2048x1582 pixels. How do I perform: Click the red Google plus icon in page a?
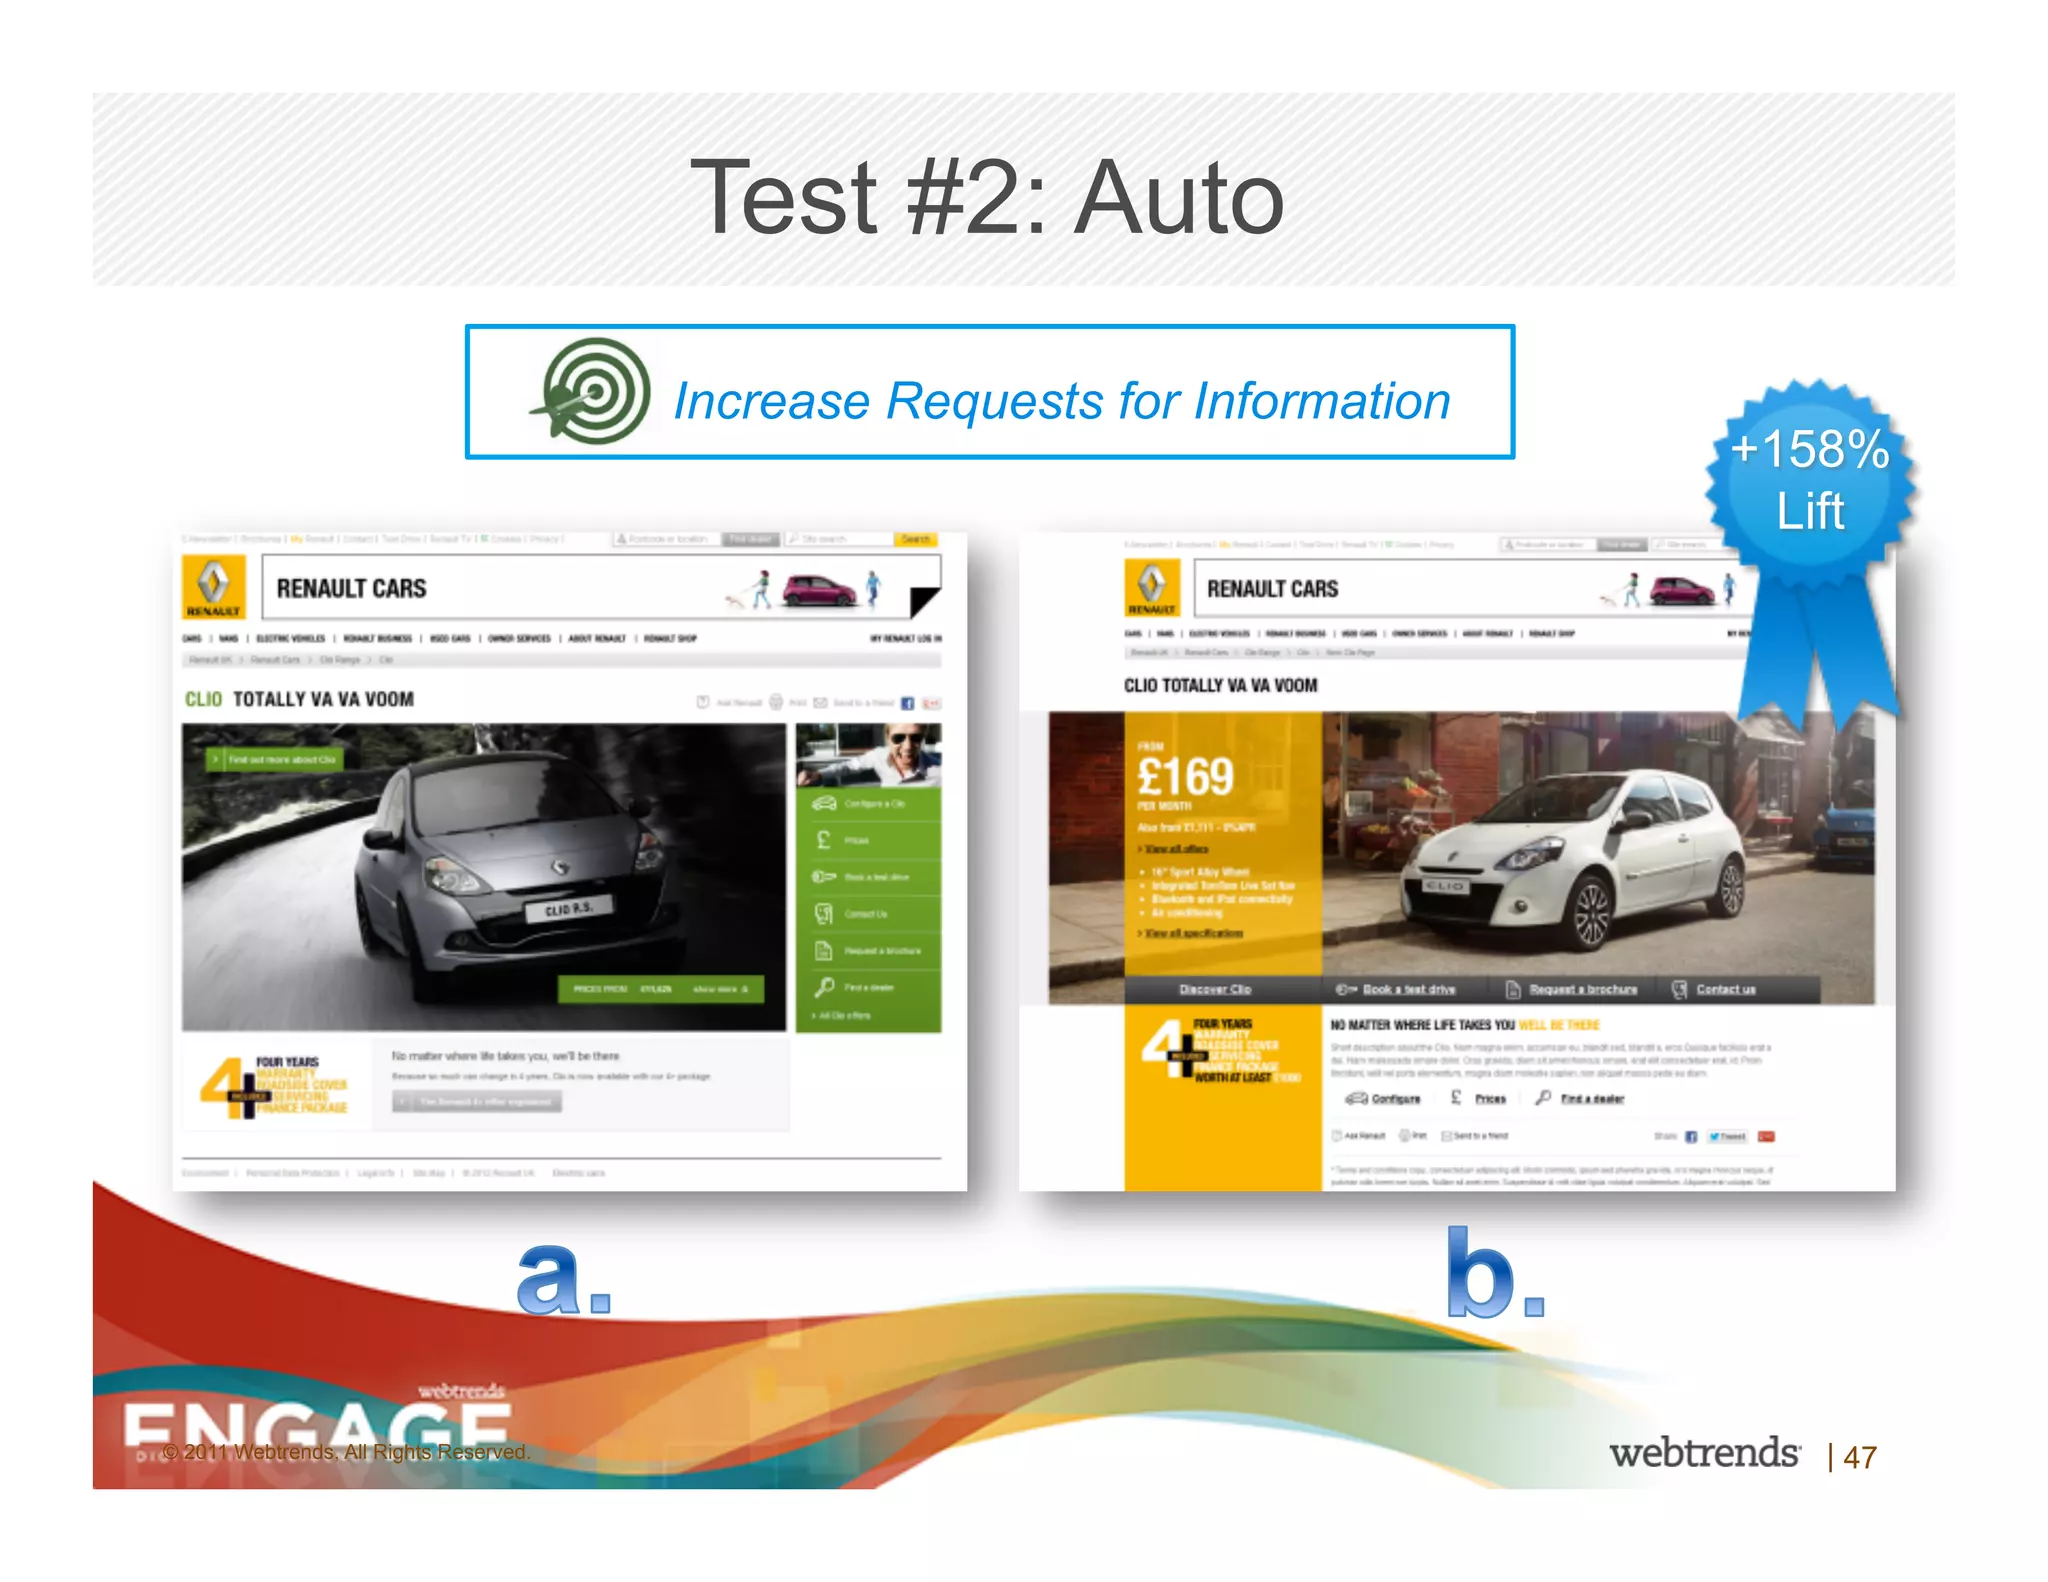tap(931, 703)
